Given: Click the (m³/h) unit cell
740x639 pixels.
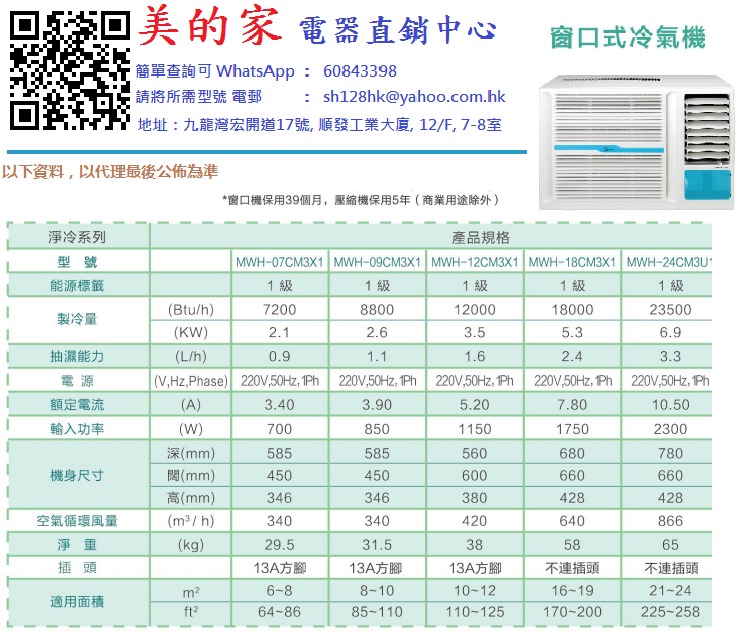Looking at the screenshot, I should pos(191,521).
